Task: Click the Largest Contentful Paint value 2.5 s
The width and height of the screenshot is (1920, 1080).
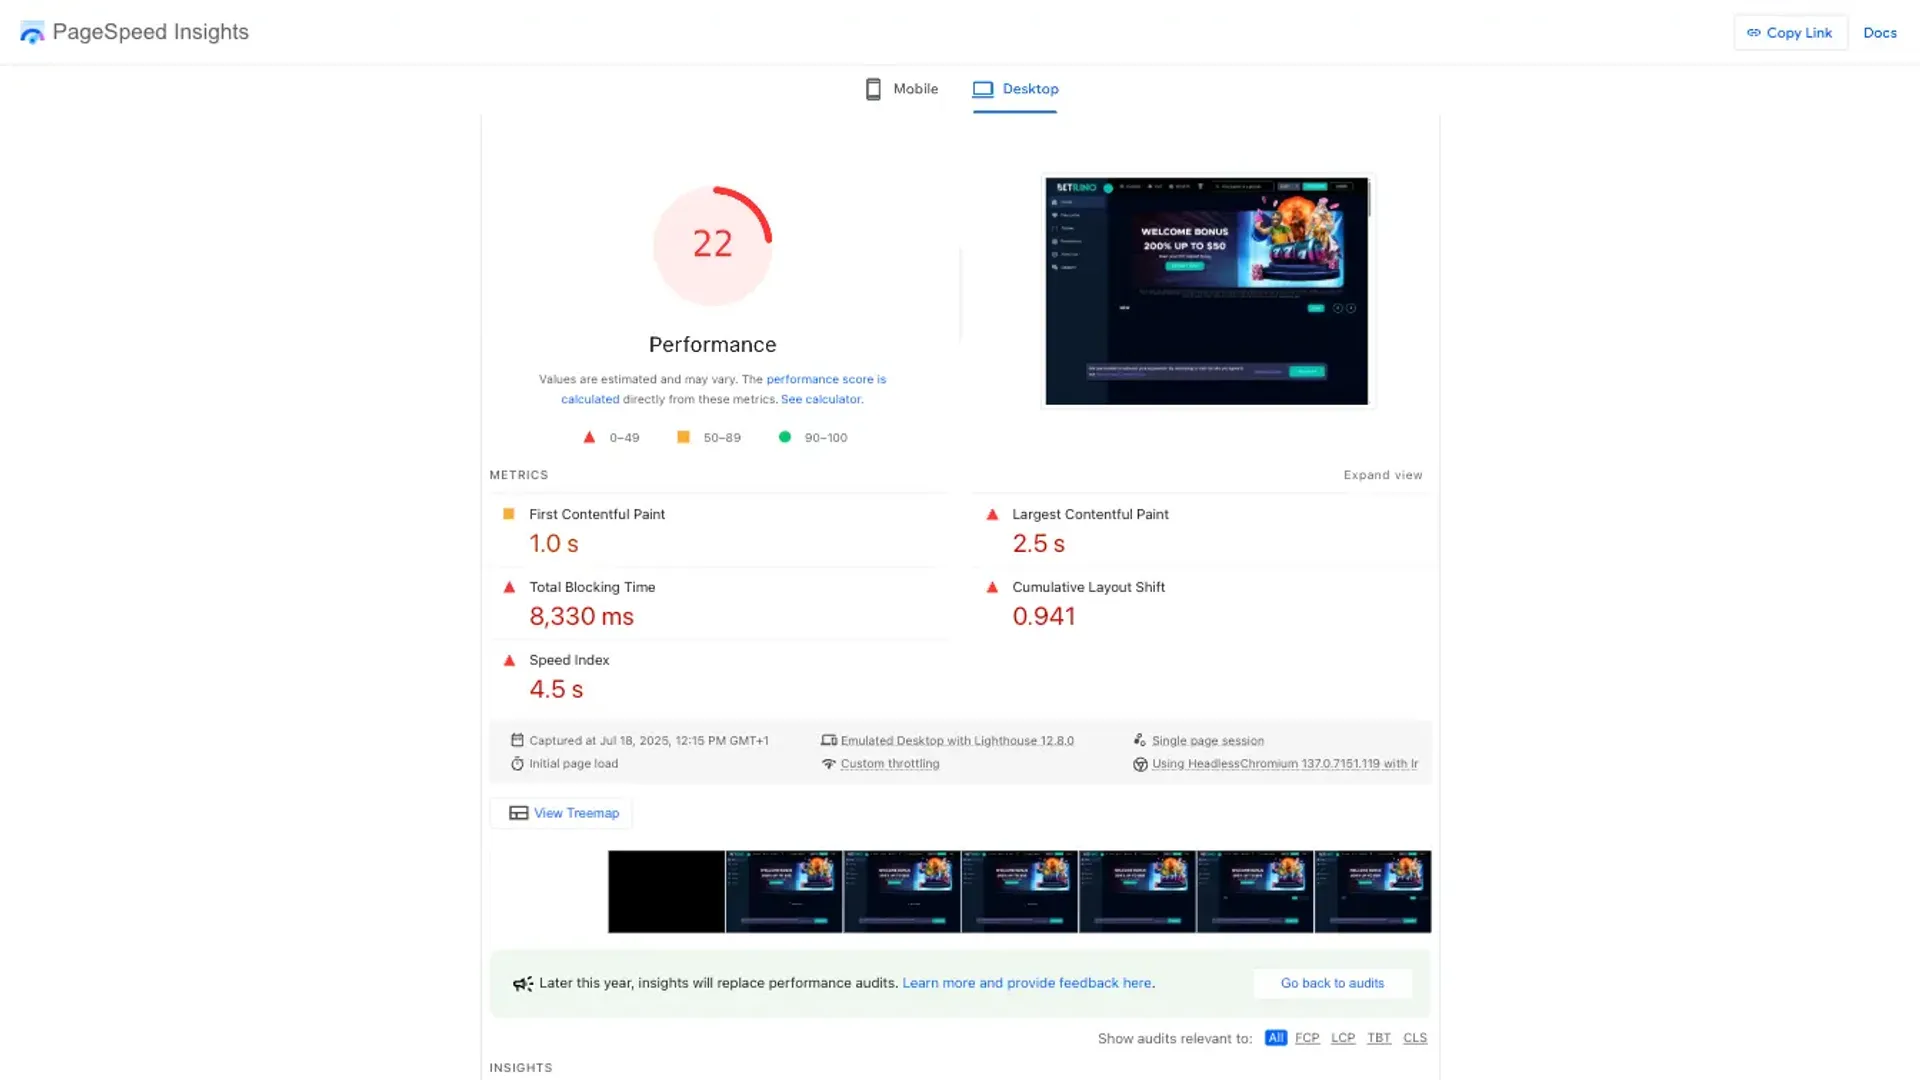Action: pos(1038,544)
